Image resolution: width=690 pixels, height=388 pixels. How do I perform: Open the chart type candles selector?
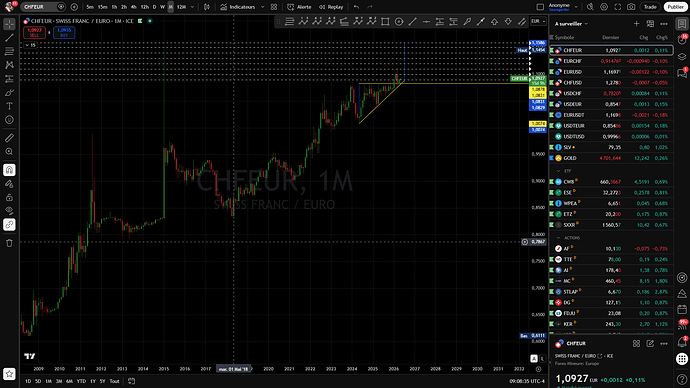click(x=207, y=7)
